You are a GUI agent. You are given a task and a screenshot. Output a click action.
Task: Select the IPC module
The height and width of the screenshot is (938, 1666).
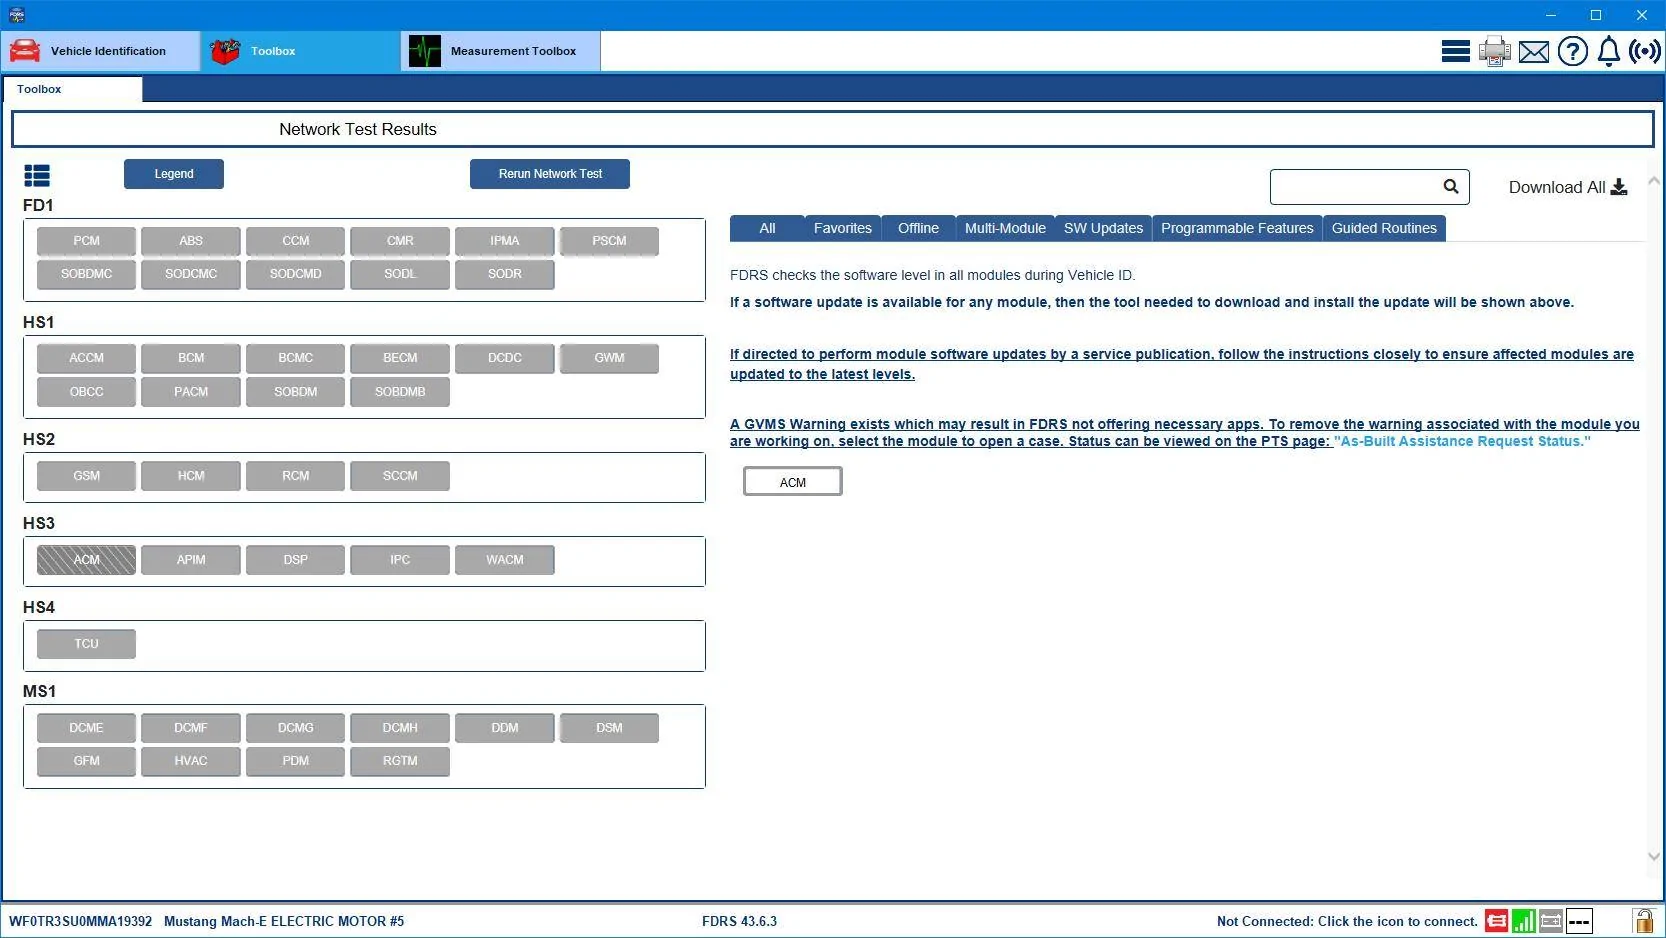tap(400, 560)
